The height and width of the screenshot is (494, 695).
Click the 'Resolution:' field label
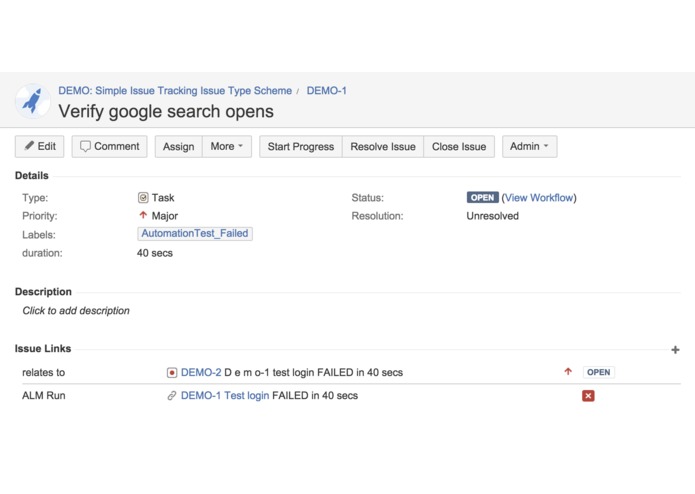coord(377,216)
